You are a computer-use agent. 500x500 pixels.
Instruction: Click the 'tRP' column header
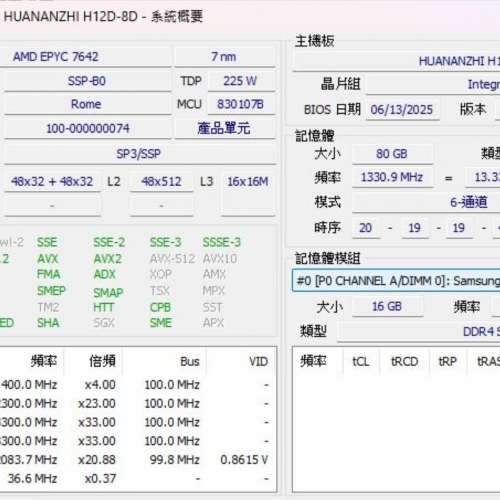pos(447,361)
